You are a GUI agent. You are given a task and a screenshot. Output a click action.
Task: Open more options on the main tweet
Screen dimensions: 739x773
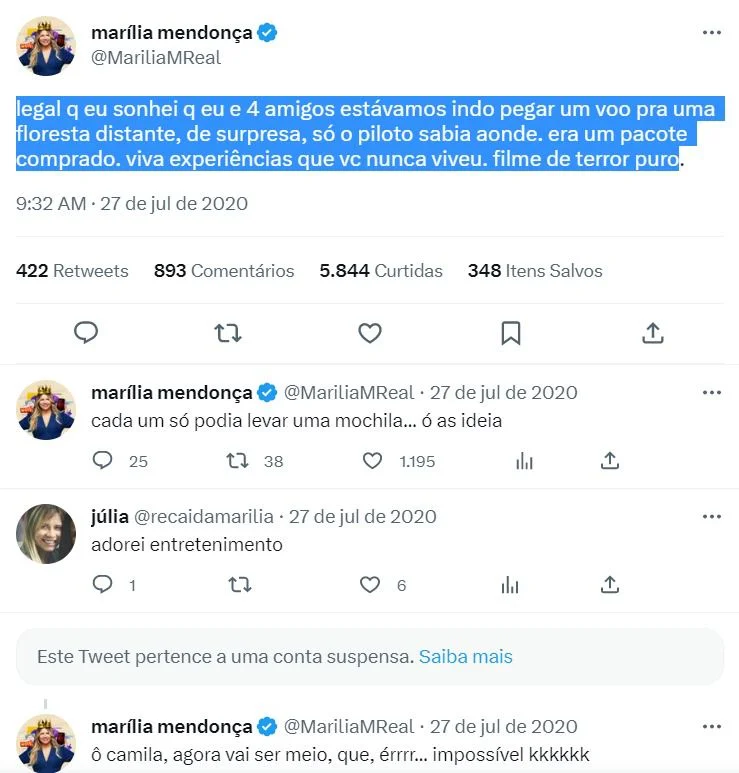711,33
